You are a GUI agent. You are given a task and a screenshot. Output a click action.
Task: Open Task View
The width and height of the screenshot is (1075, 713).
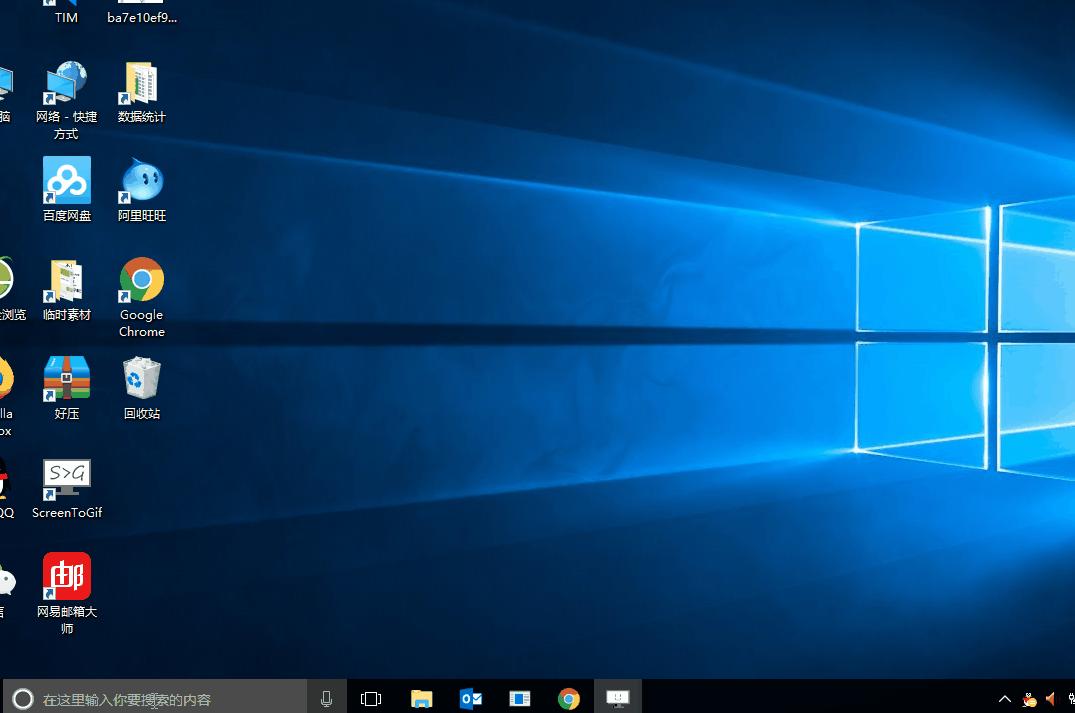tap(371, 697)
